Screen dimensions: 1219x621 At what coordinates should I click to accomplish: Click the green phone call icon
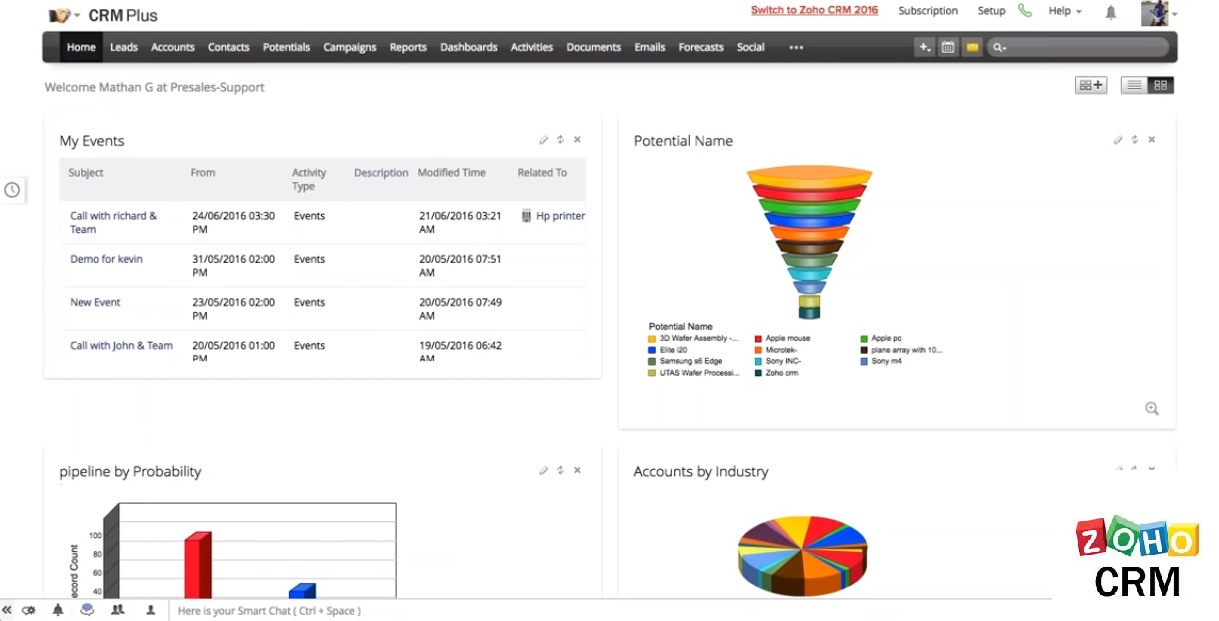[x=1025, y=11]
